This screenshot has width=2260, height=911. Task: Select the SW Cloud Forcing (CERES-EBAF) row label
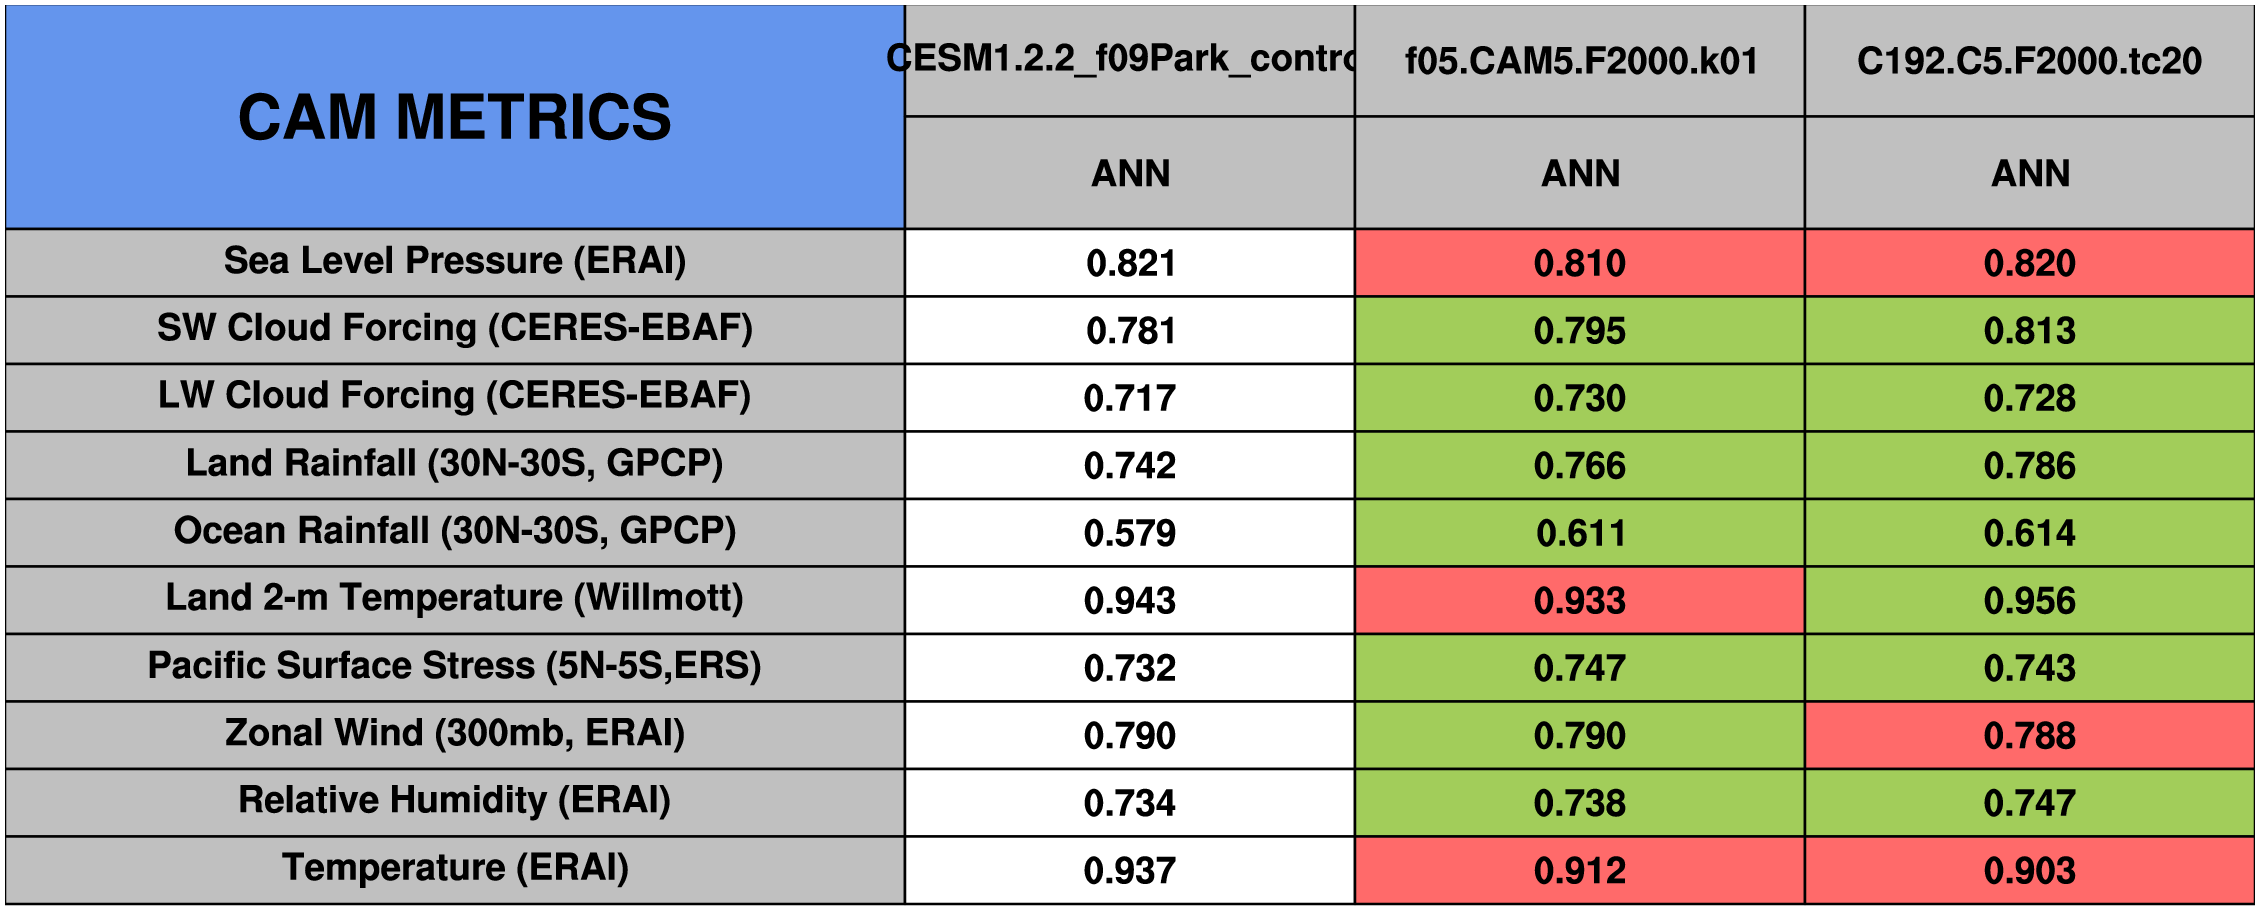(x=454, y=328)
